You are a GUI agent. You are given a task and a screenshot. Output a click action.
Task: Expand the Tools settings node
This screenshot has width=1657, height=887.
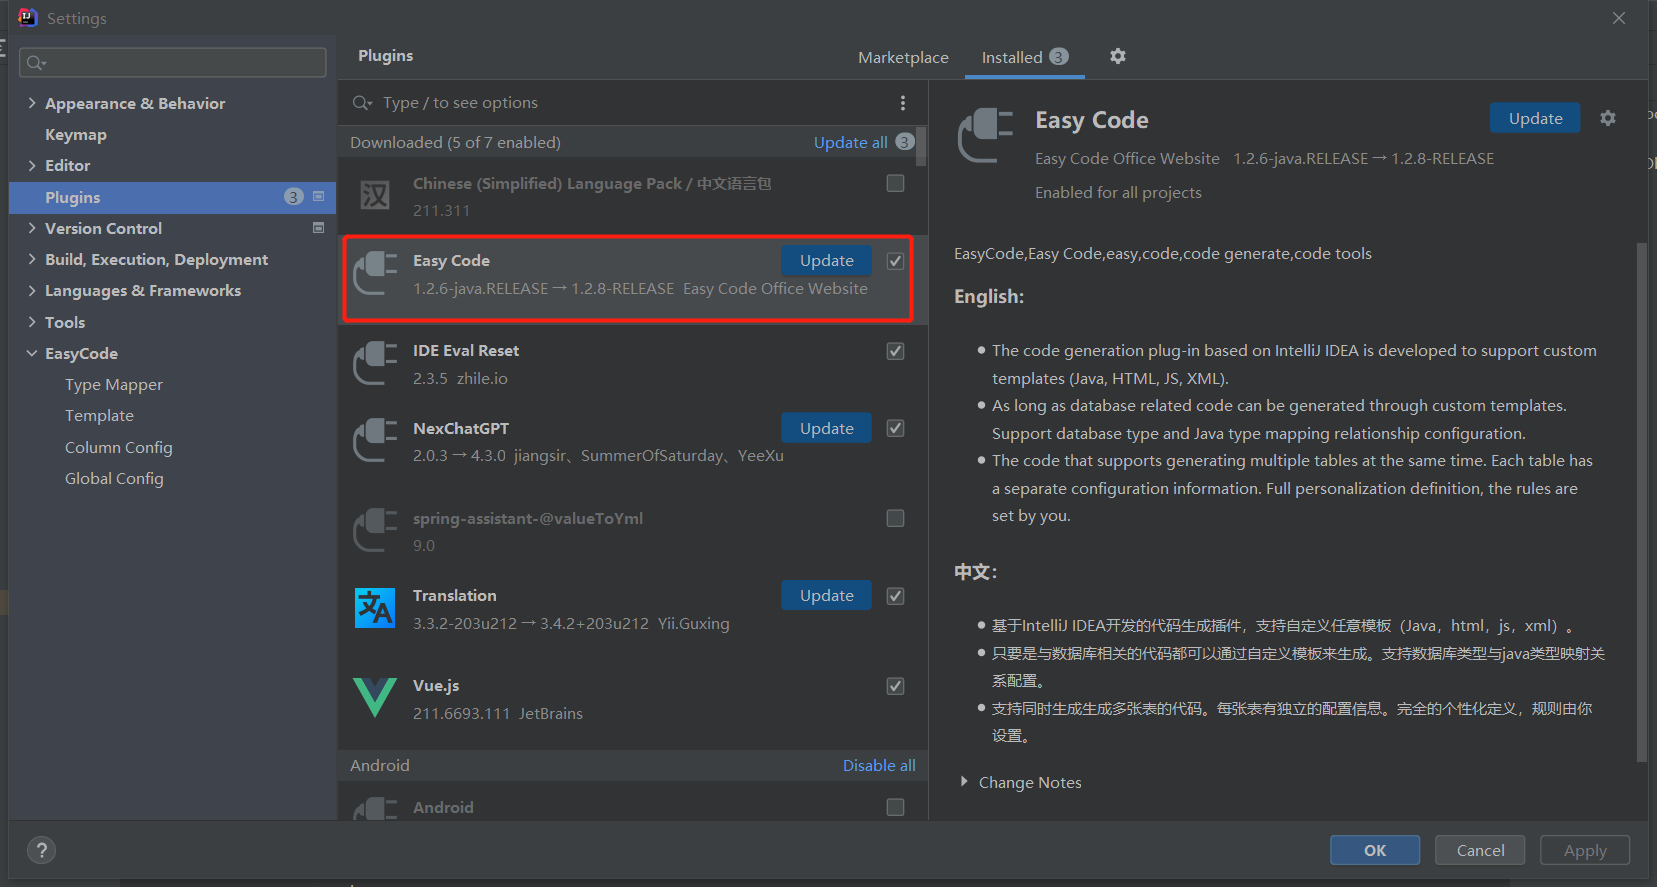[32, 322]
